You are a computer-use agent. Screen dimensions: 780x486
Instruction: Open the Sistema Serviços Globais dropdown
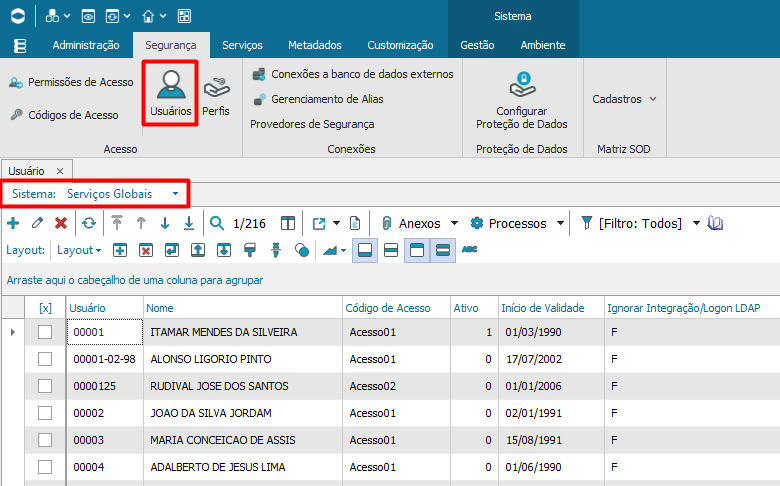(x=175, y=194)
